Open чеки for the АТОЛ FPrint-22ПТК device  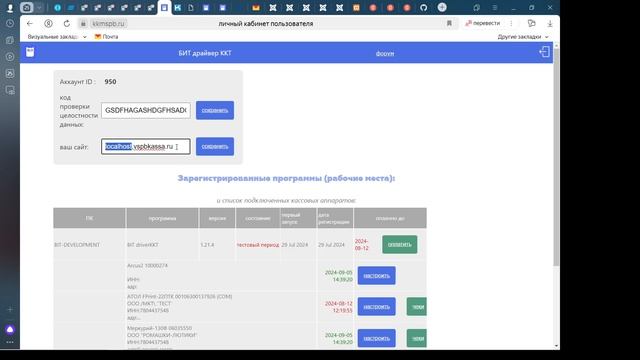point(417,307)
